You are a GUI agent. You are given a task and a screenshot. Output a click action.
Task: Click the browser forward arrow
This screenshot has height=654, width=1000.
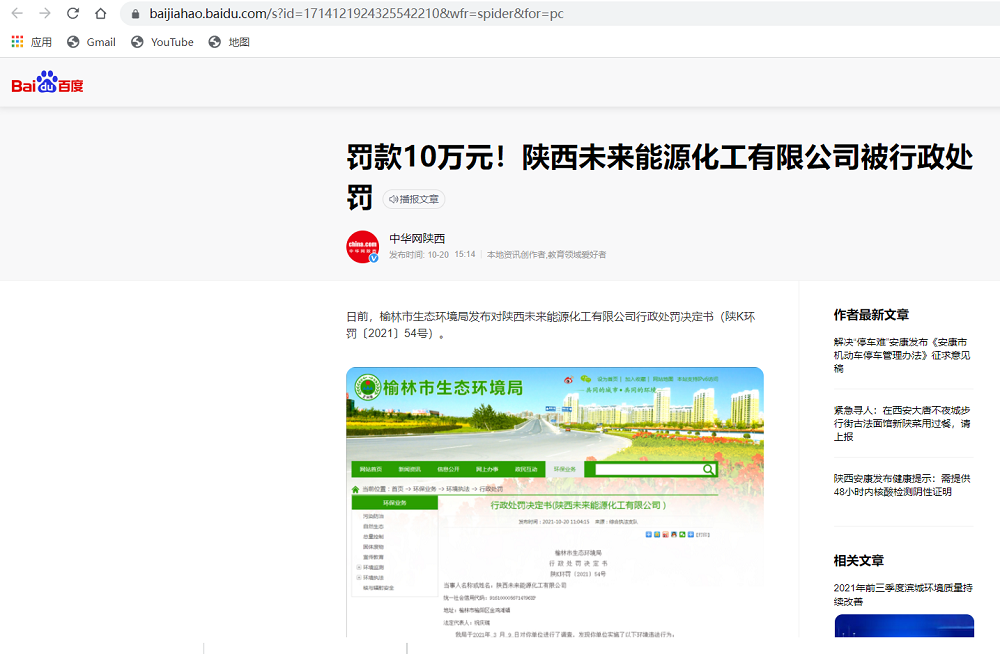coord(45,13)
